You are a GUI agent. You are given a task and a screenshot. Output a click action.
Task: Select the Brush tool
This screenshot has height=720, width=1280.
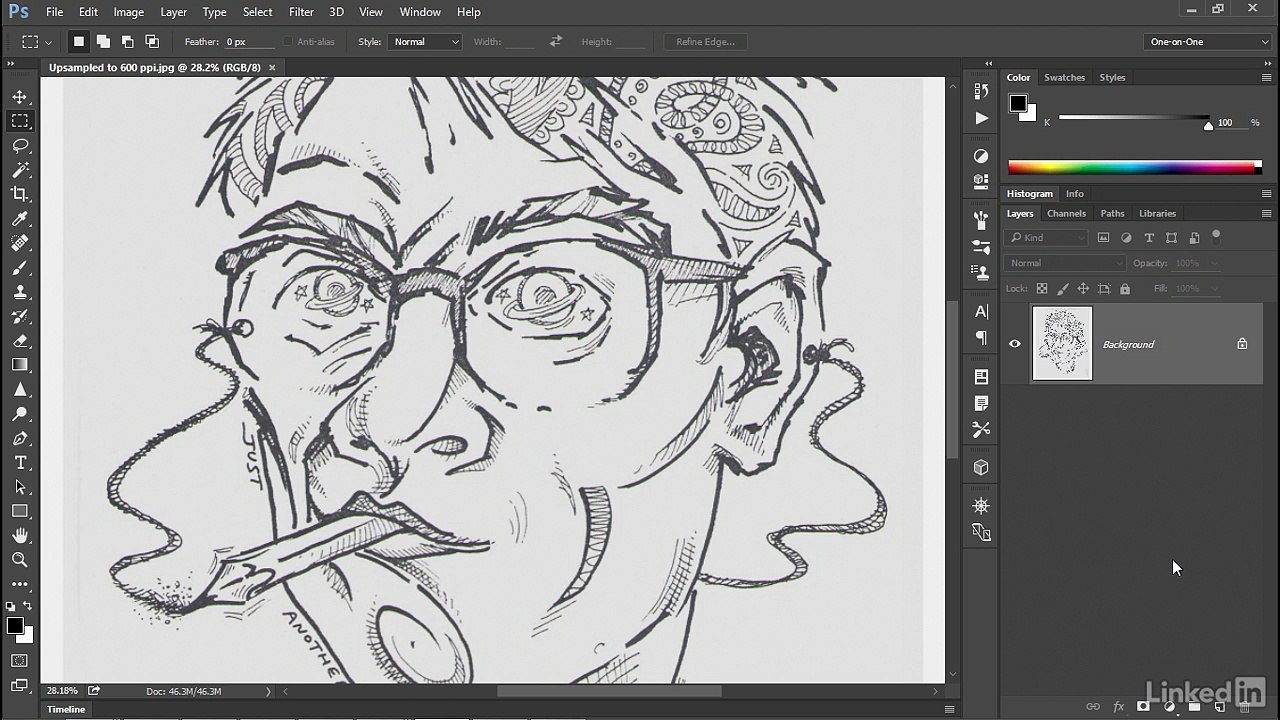tap(20, 268)
